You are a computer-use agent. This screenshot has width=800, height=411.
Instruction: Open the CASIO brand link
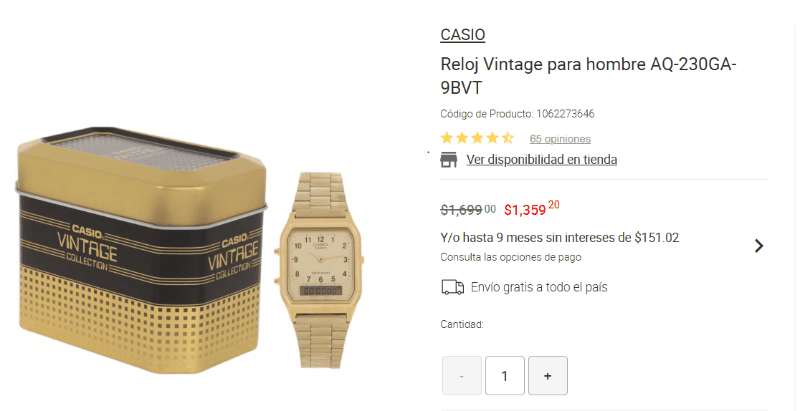coord(462,35)
